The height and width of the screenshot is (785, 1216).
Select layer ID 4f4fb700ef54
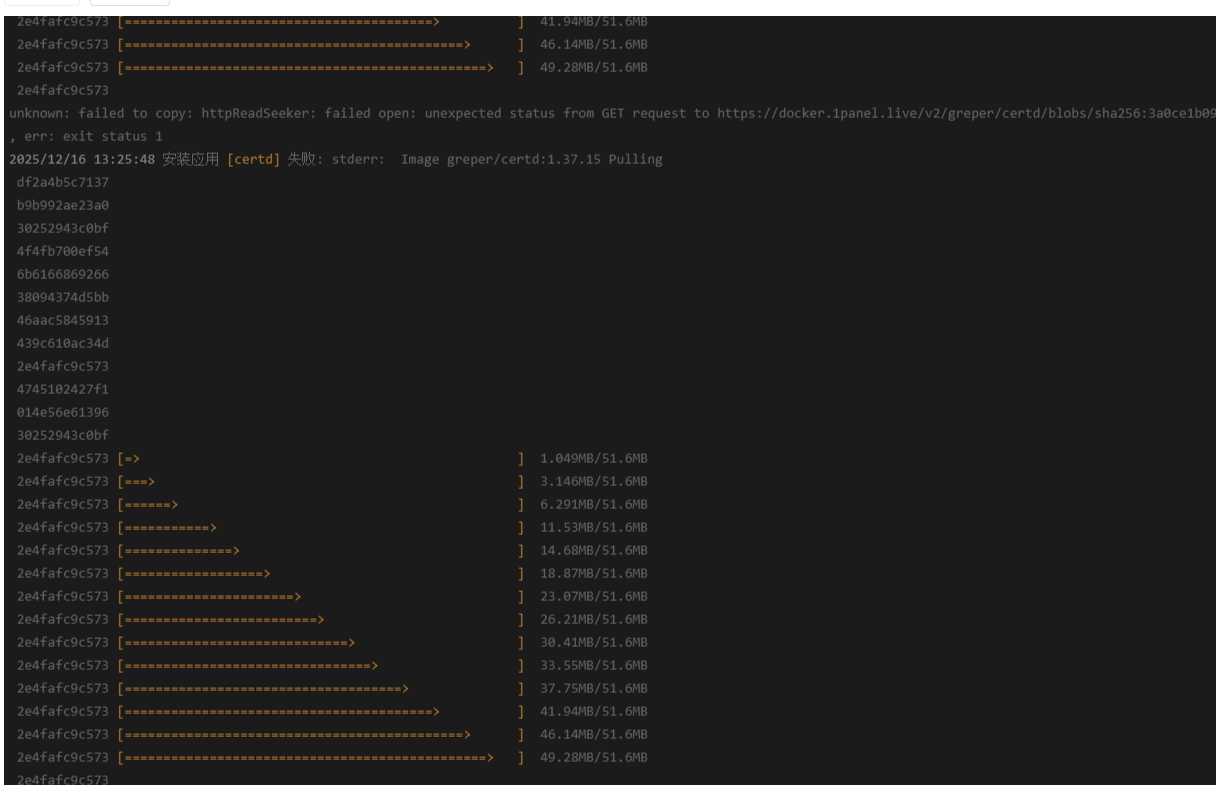point(63,251)
